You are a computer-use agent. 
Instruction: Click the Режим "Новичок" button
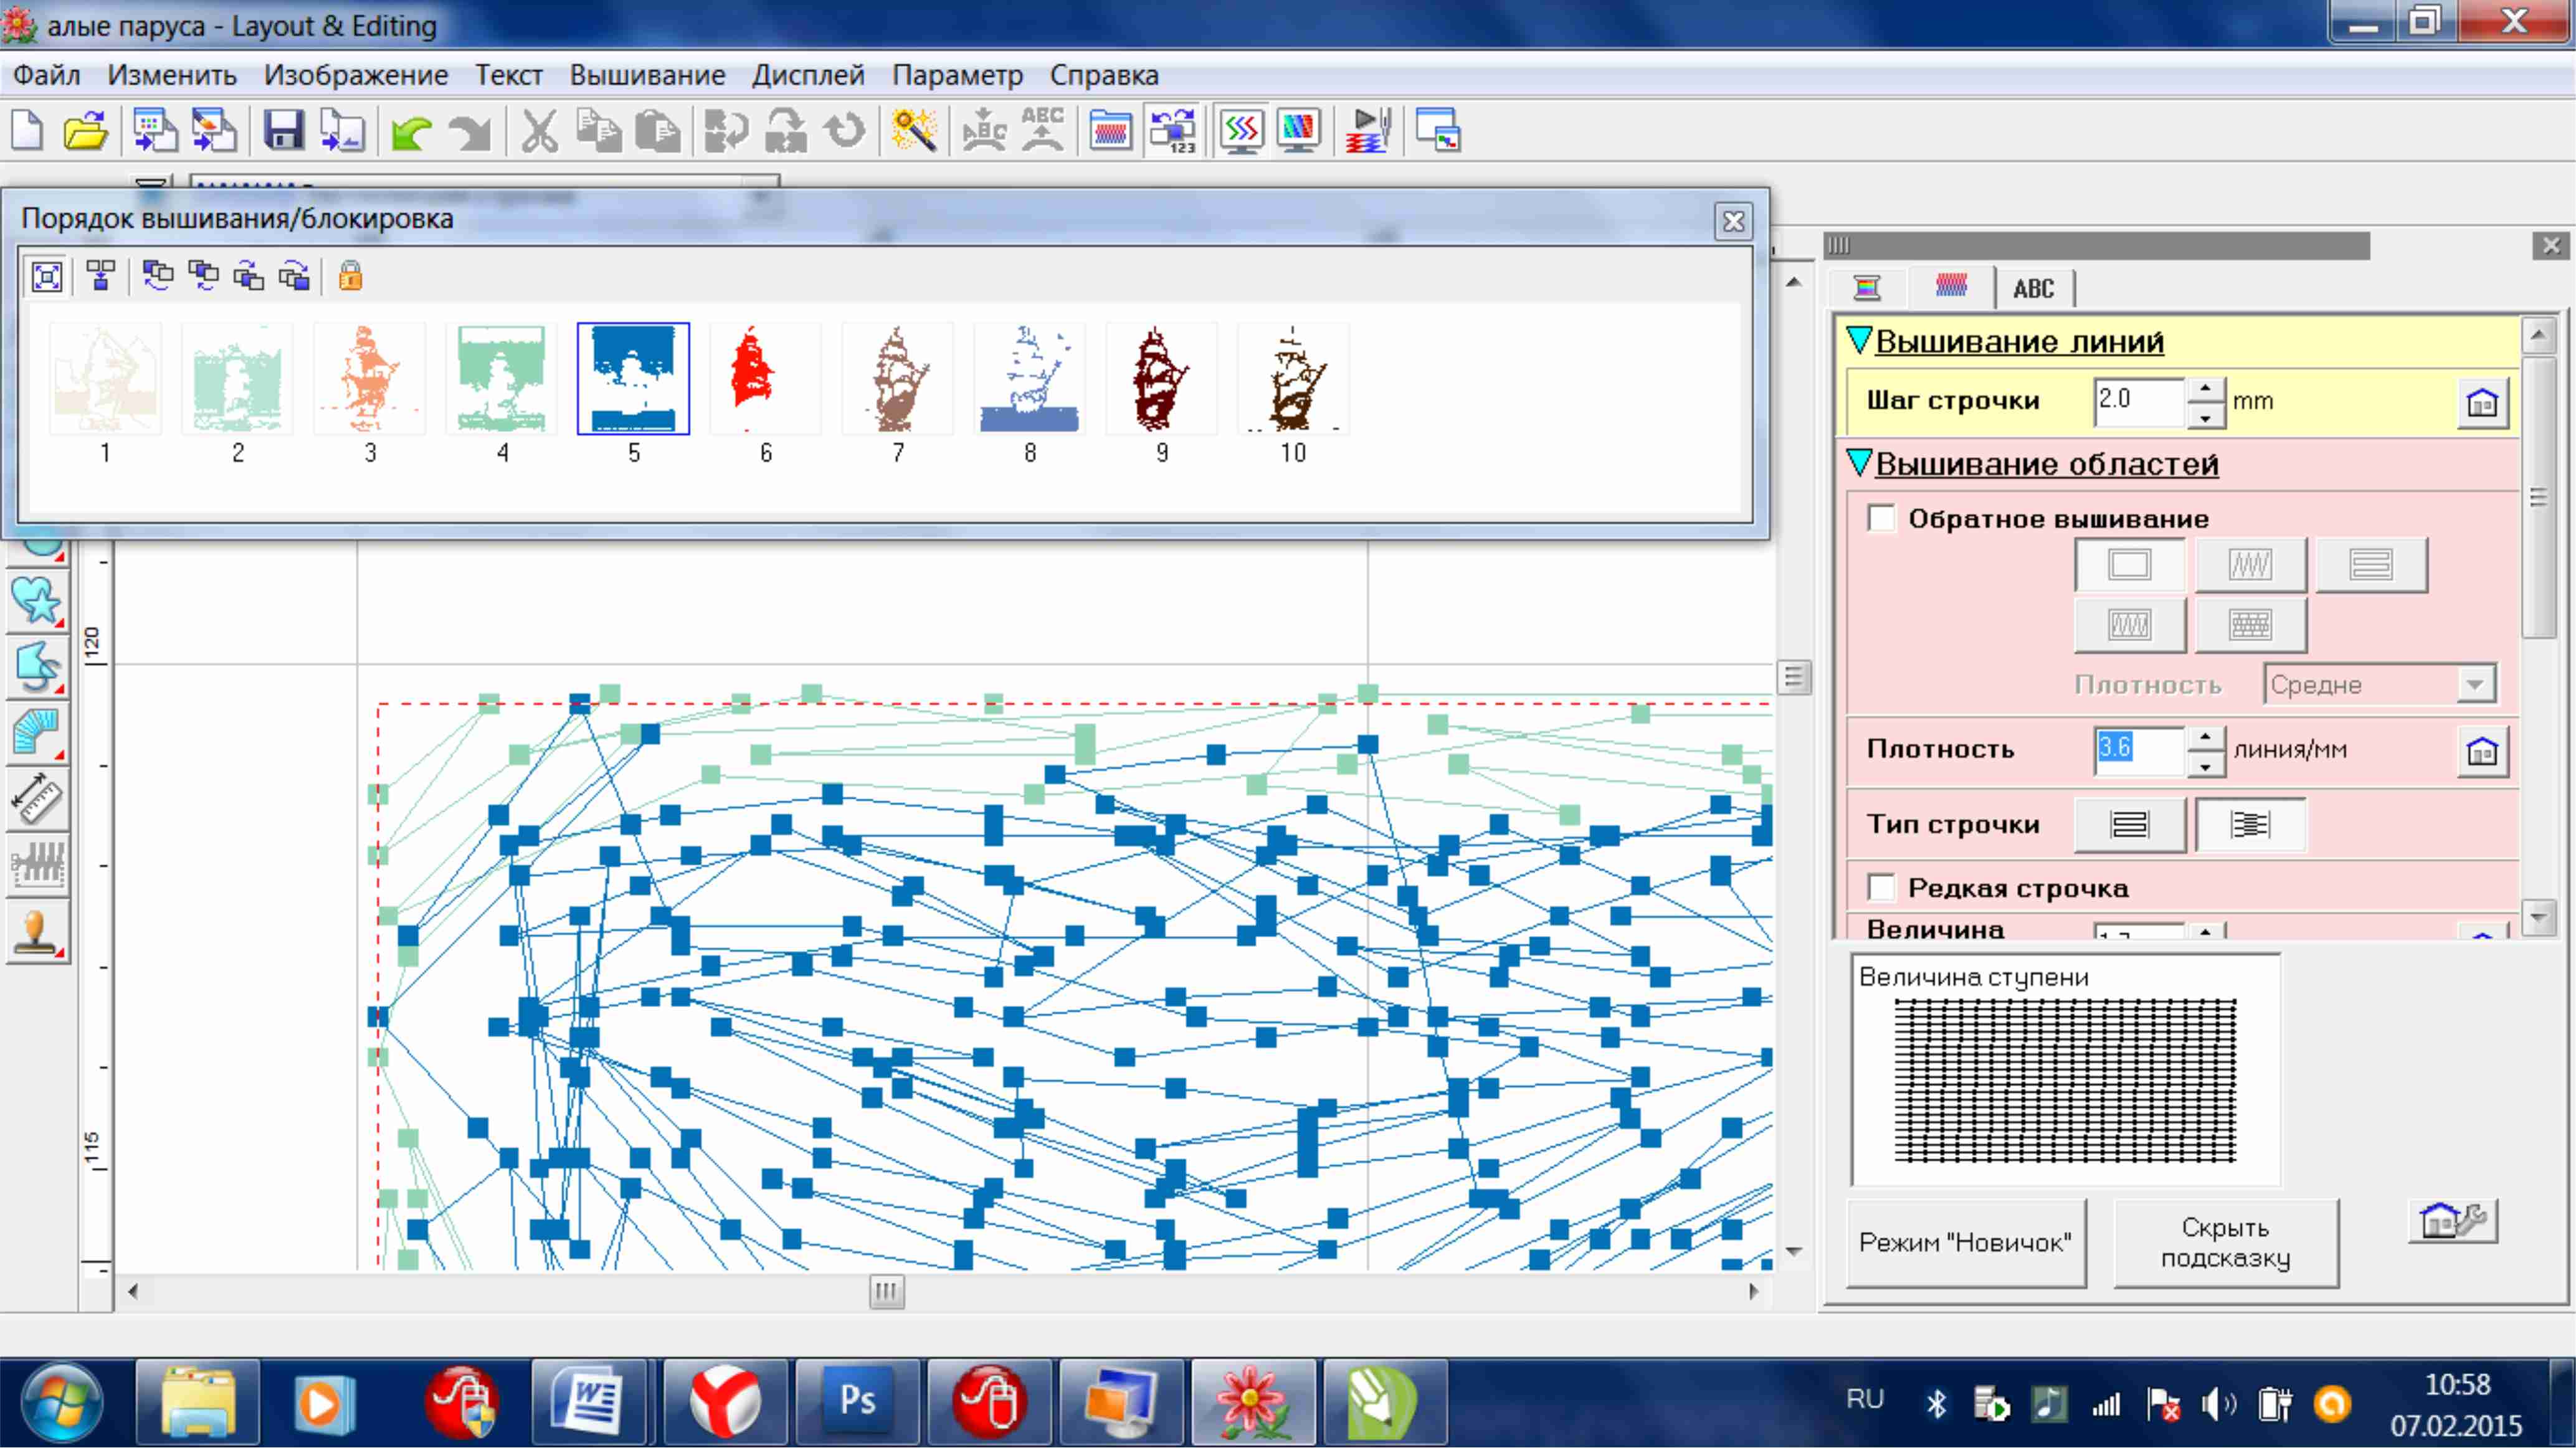click(x=1965, y=1242)
